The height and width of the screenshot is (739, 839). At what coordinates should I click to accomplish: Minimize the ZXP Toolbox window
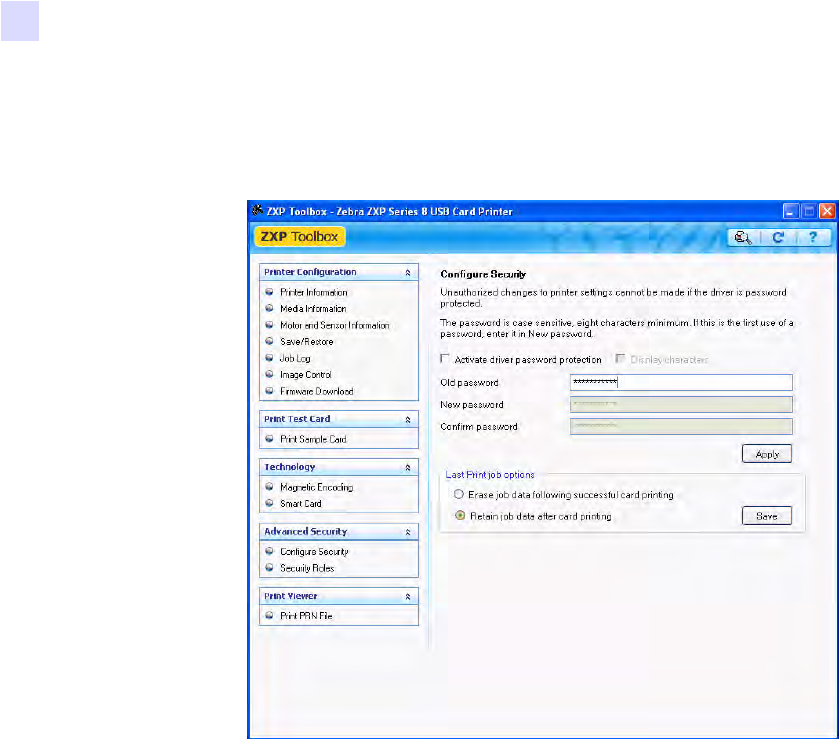tap(790, 211)
